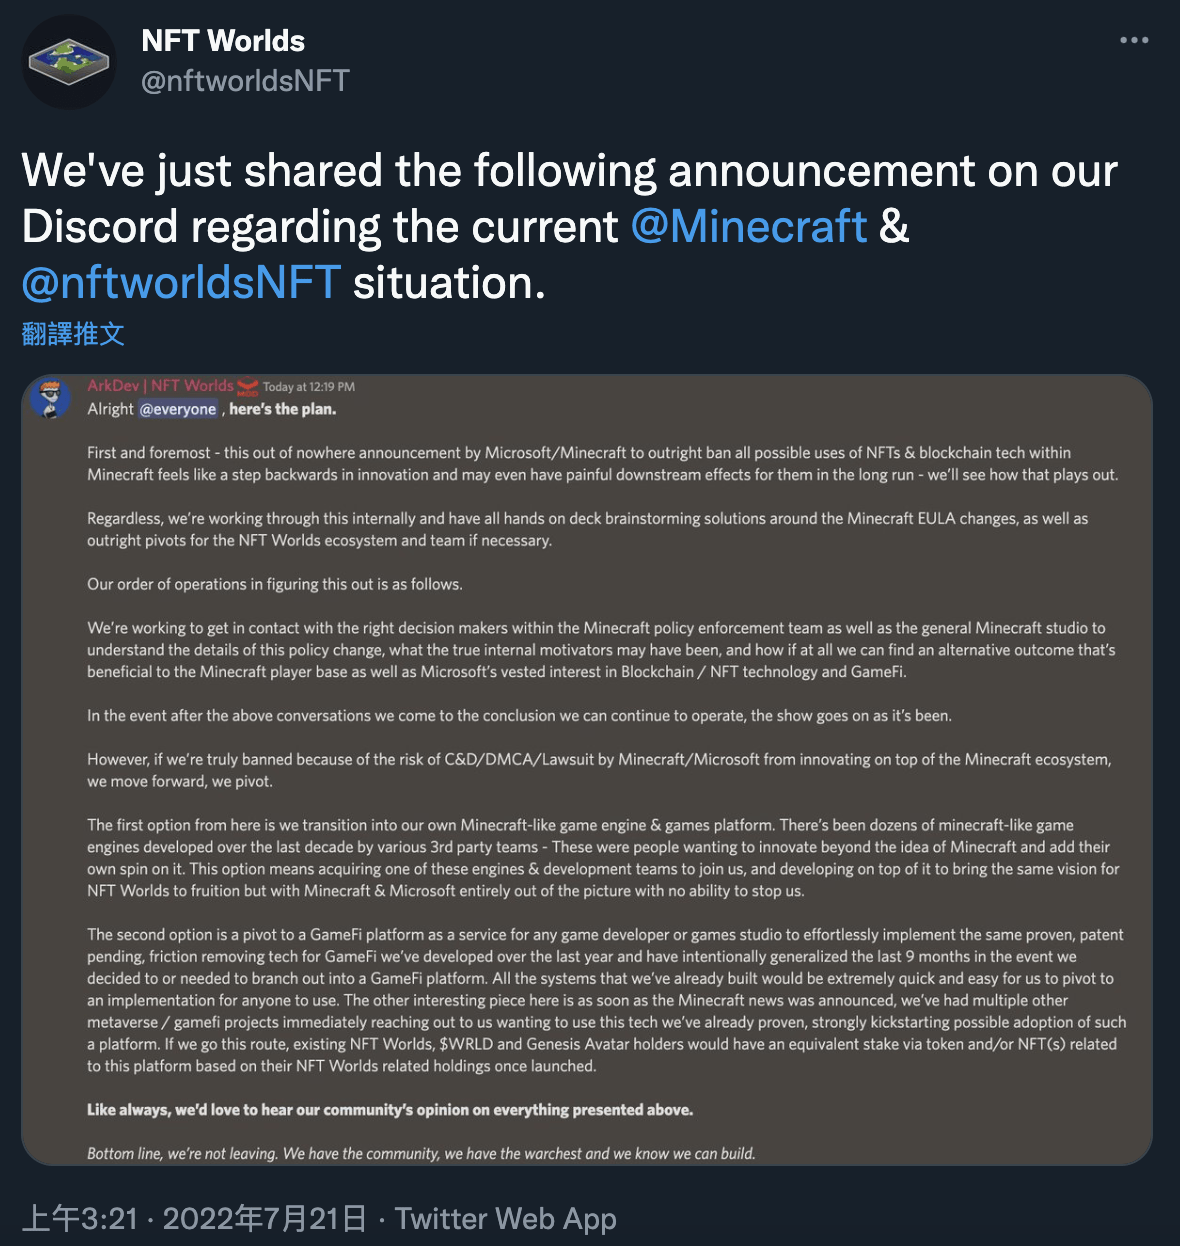Open the tweet options with the ··· icon
Screen dimensions: 1180x1246
pyautogui.click(x=1135, y=39)
